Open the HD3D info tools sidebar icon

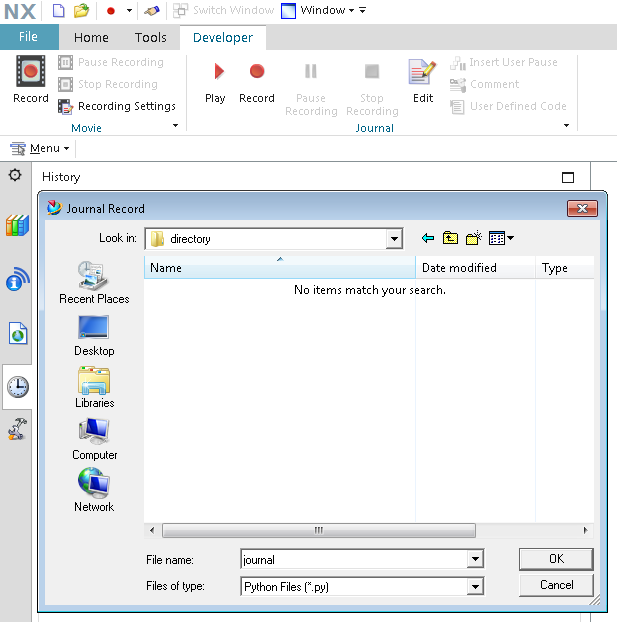pyautogui.click(x=17, y=279)
